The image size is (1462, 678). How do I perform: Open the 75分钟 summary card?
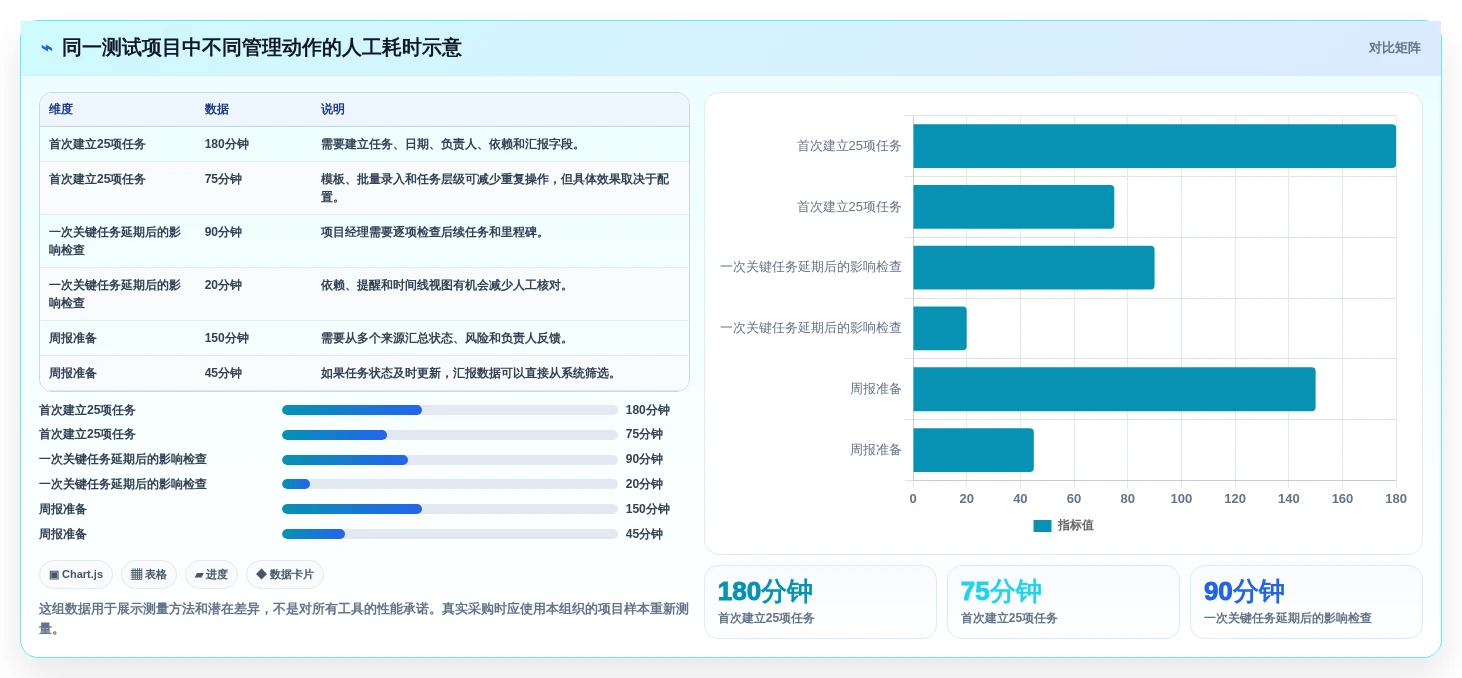1063,602
